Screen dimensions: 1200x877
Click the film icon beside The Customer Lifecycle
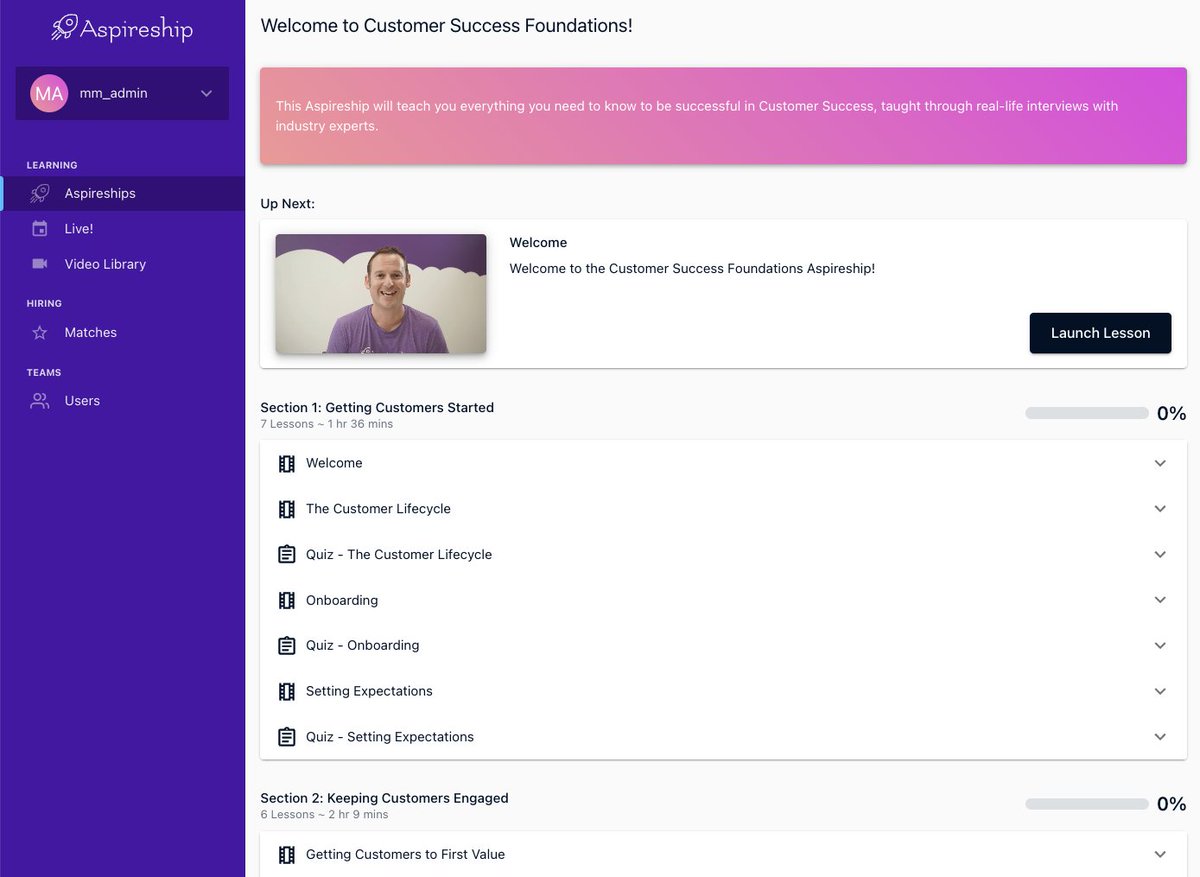pyautogui.click(x=287, y=509)
